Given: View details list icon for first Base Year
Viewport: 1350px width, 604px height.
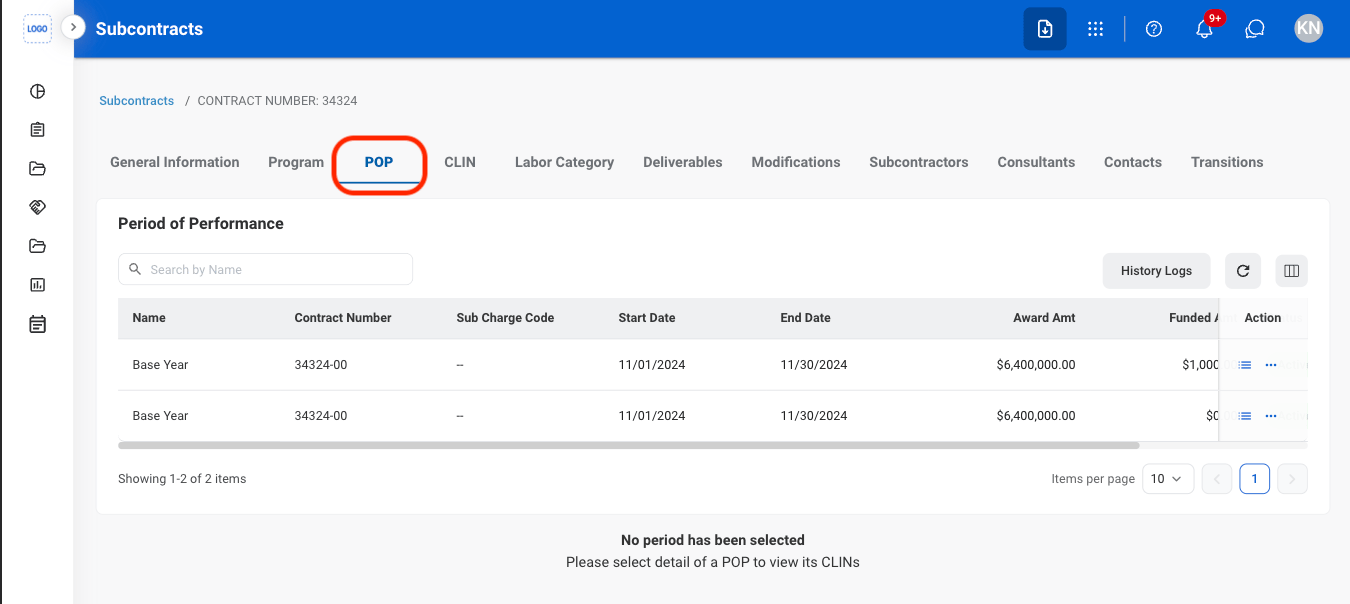Looking at the screenshot, I should tap(1245, 365).
